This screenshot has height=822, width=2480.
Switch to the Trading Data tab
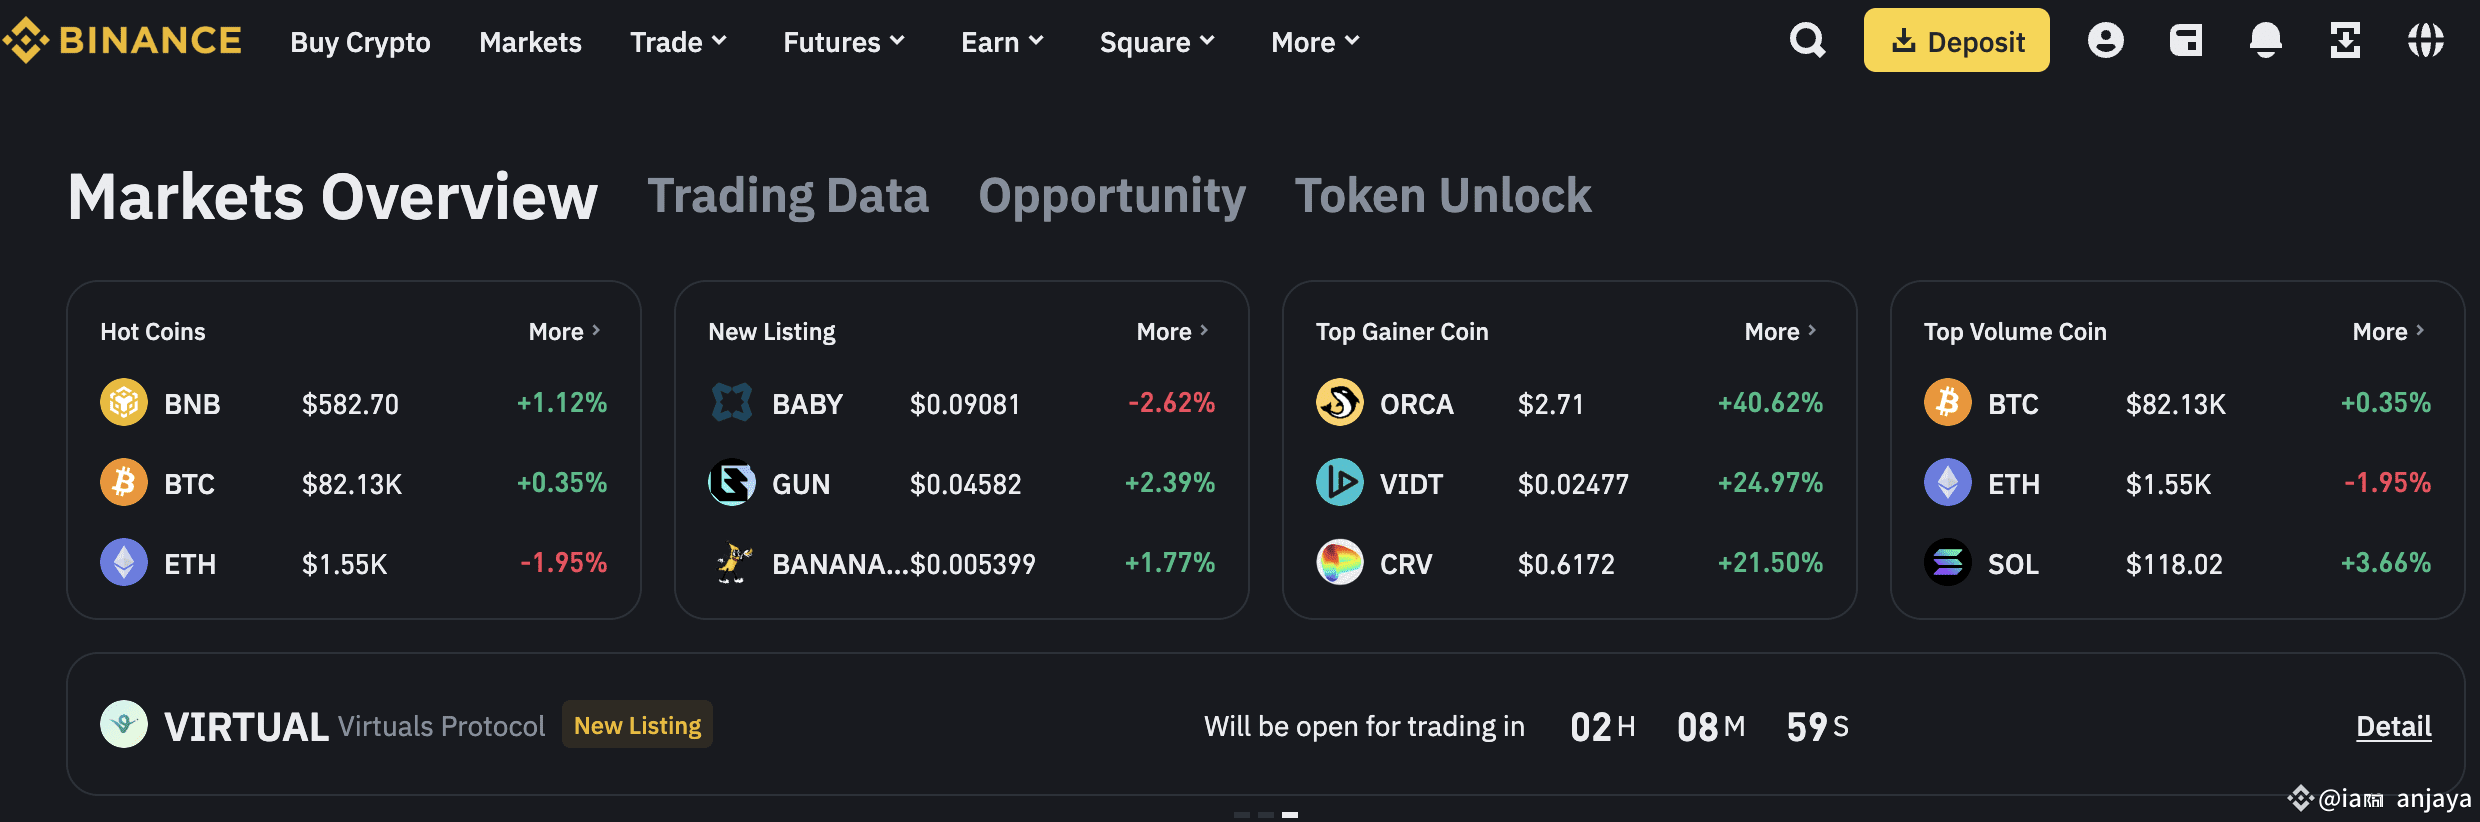pos(788,196)
